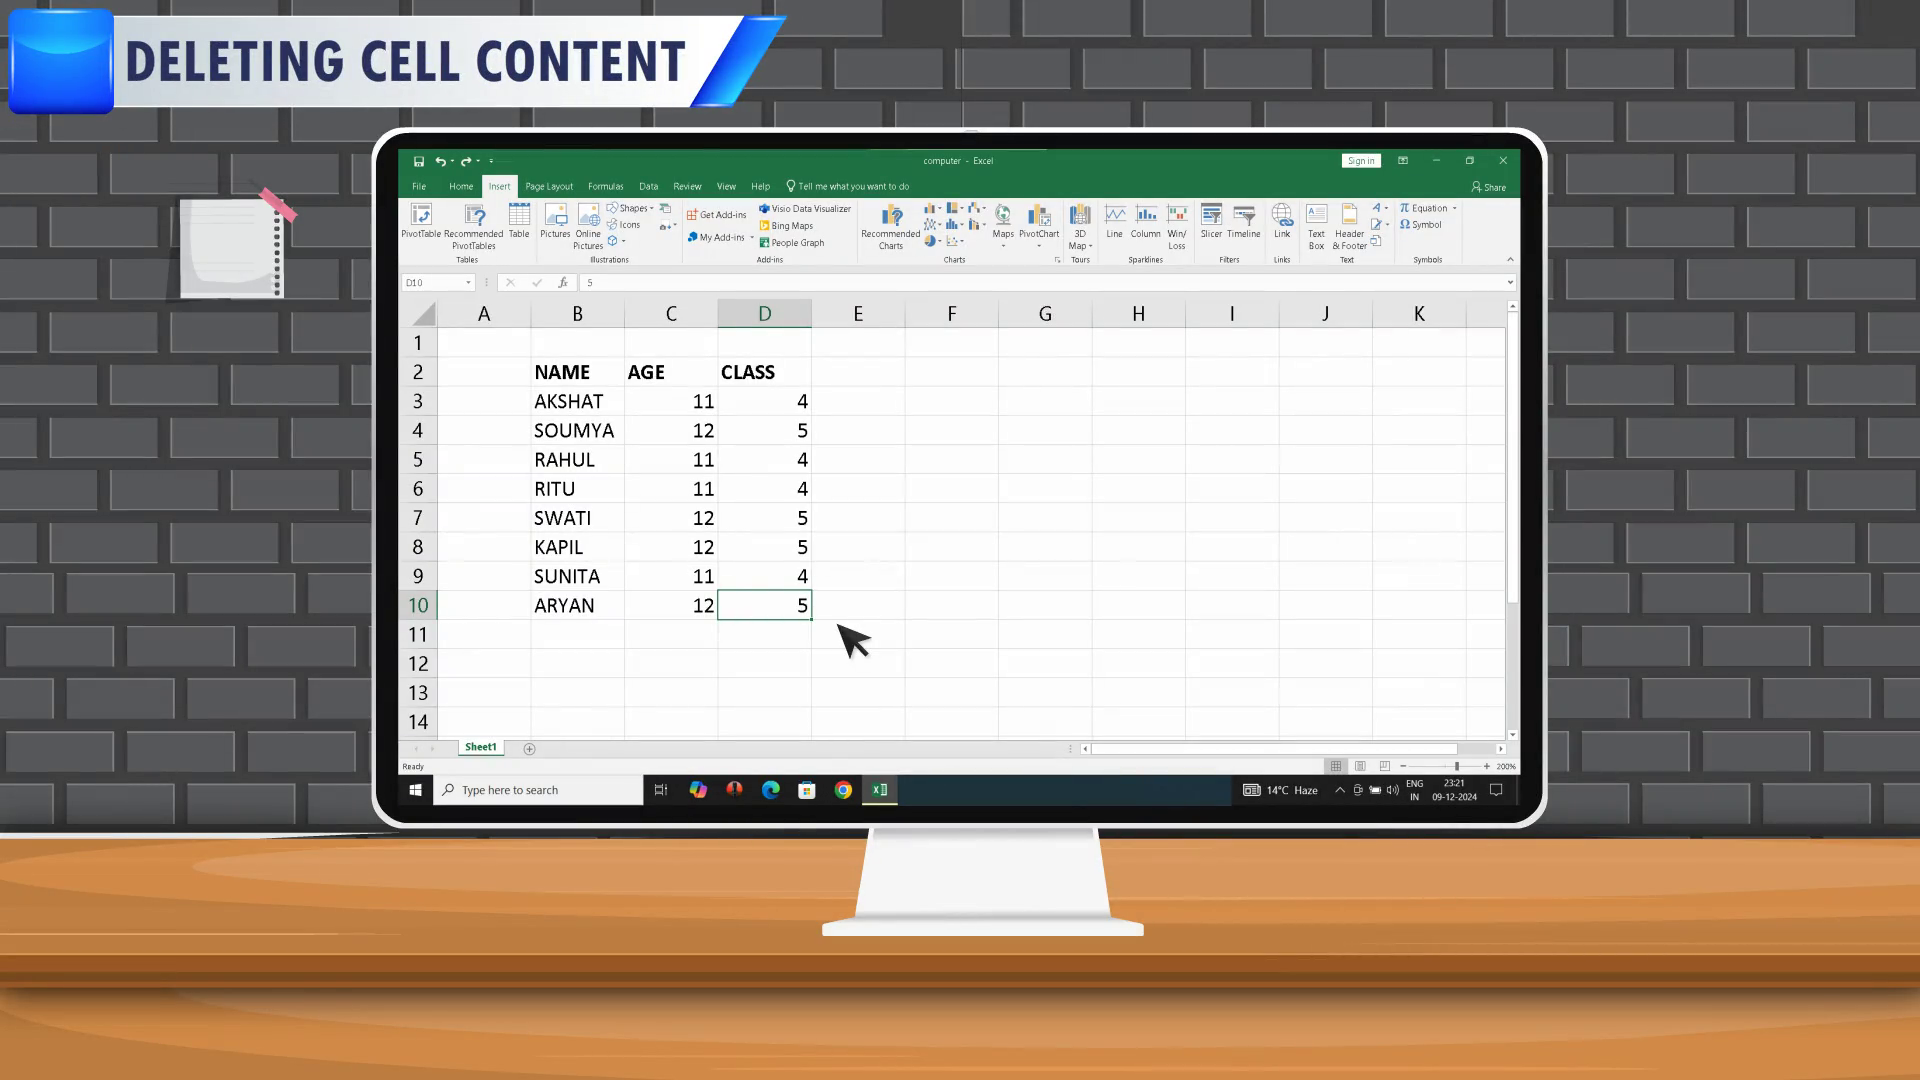This screenshot has width=1920, height=1080.
Task: Switch to Normal view in status bar
Action: click(x=1335, y=766)
